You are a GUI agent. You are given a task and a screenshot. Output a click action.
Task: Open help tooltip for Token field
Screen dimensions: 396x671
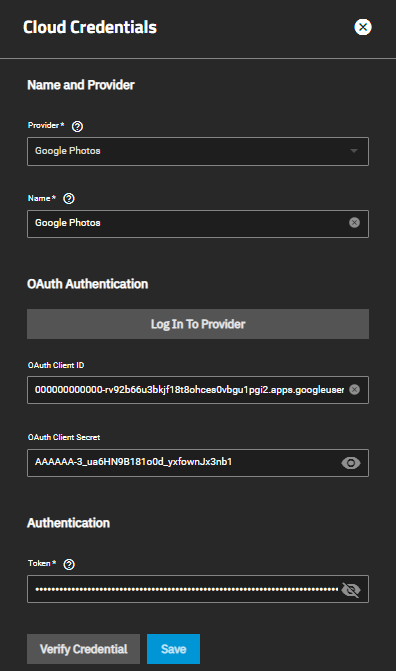69,564
